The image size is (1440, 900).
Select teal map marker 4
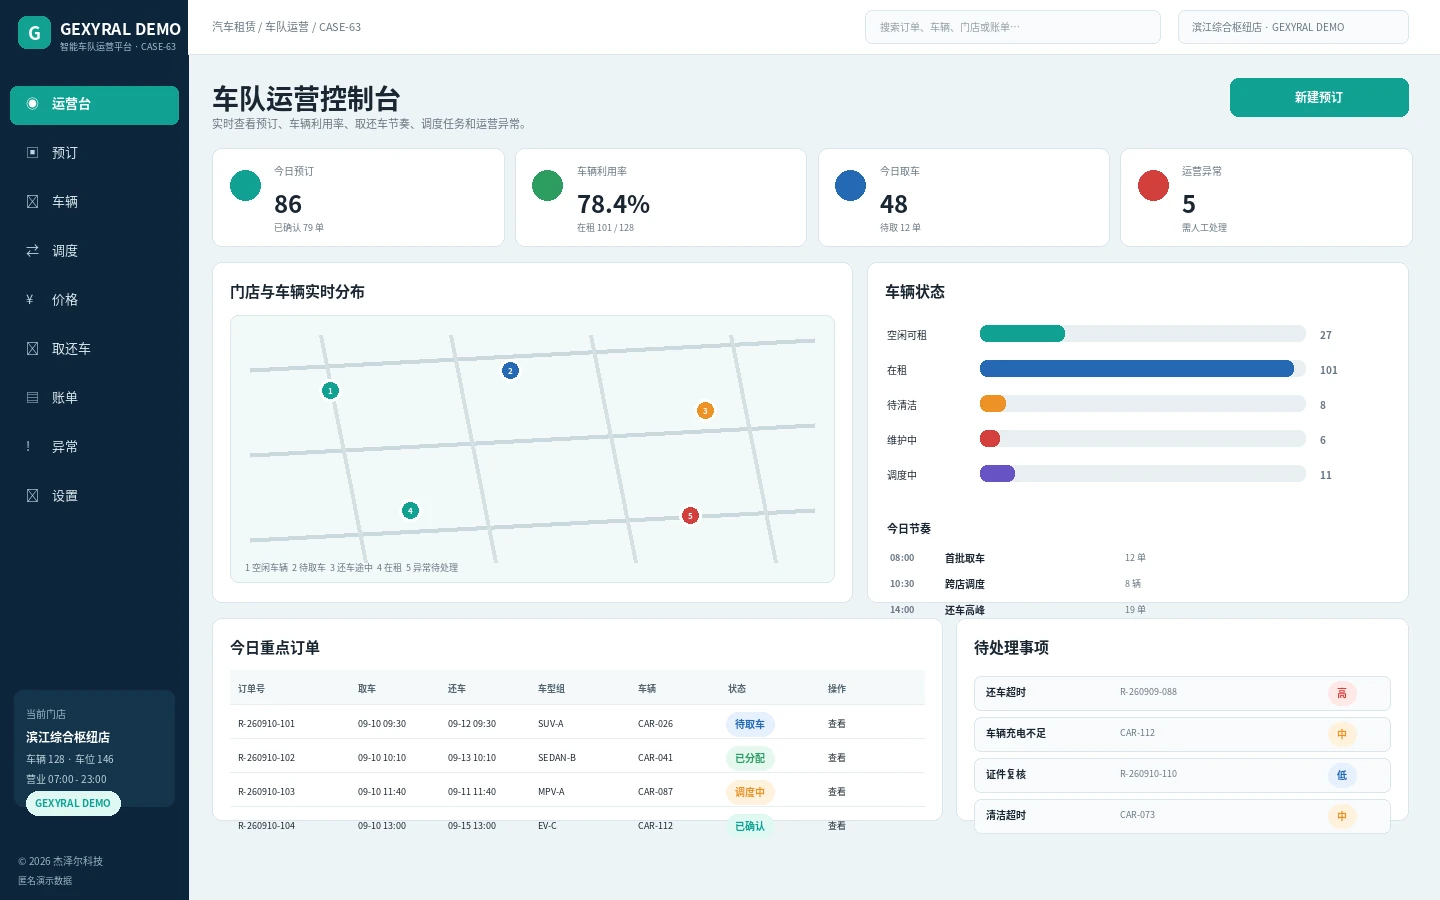coord(410,511)
